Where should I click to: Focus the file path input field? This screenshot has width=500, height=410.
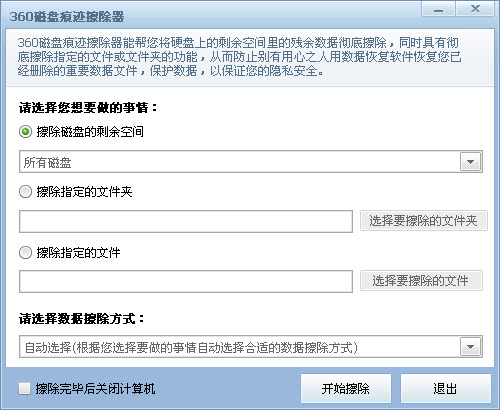[186, 282]
